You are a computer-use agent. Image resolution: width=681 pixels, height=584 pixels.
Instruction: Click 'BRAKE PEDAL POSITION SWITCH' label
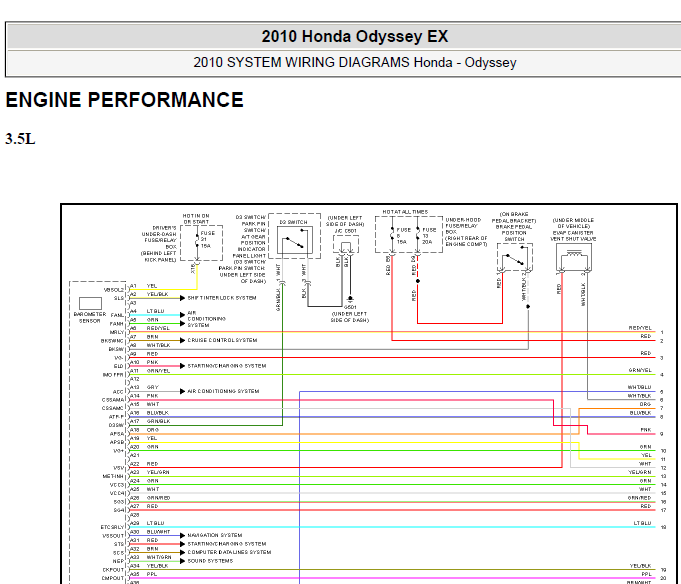click(514, 233)
